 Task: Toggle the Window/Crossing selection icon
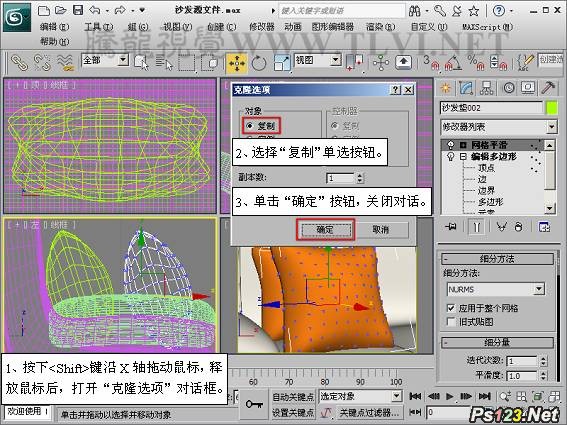[209, 63]
